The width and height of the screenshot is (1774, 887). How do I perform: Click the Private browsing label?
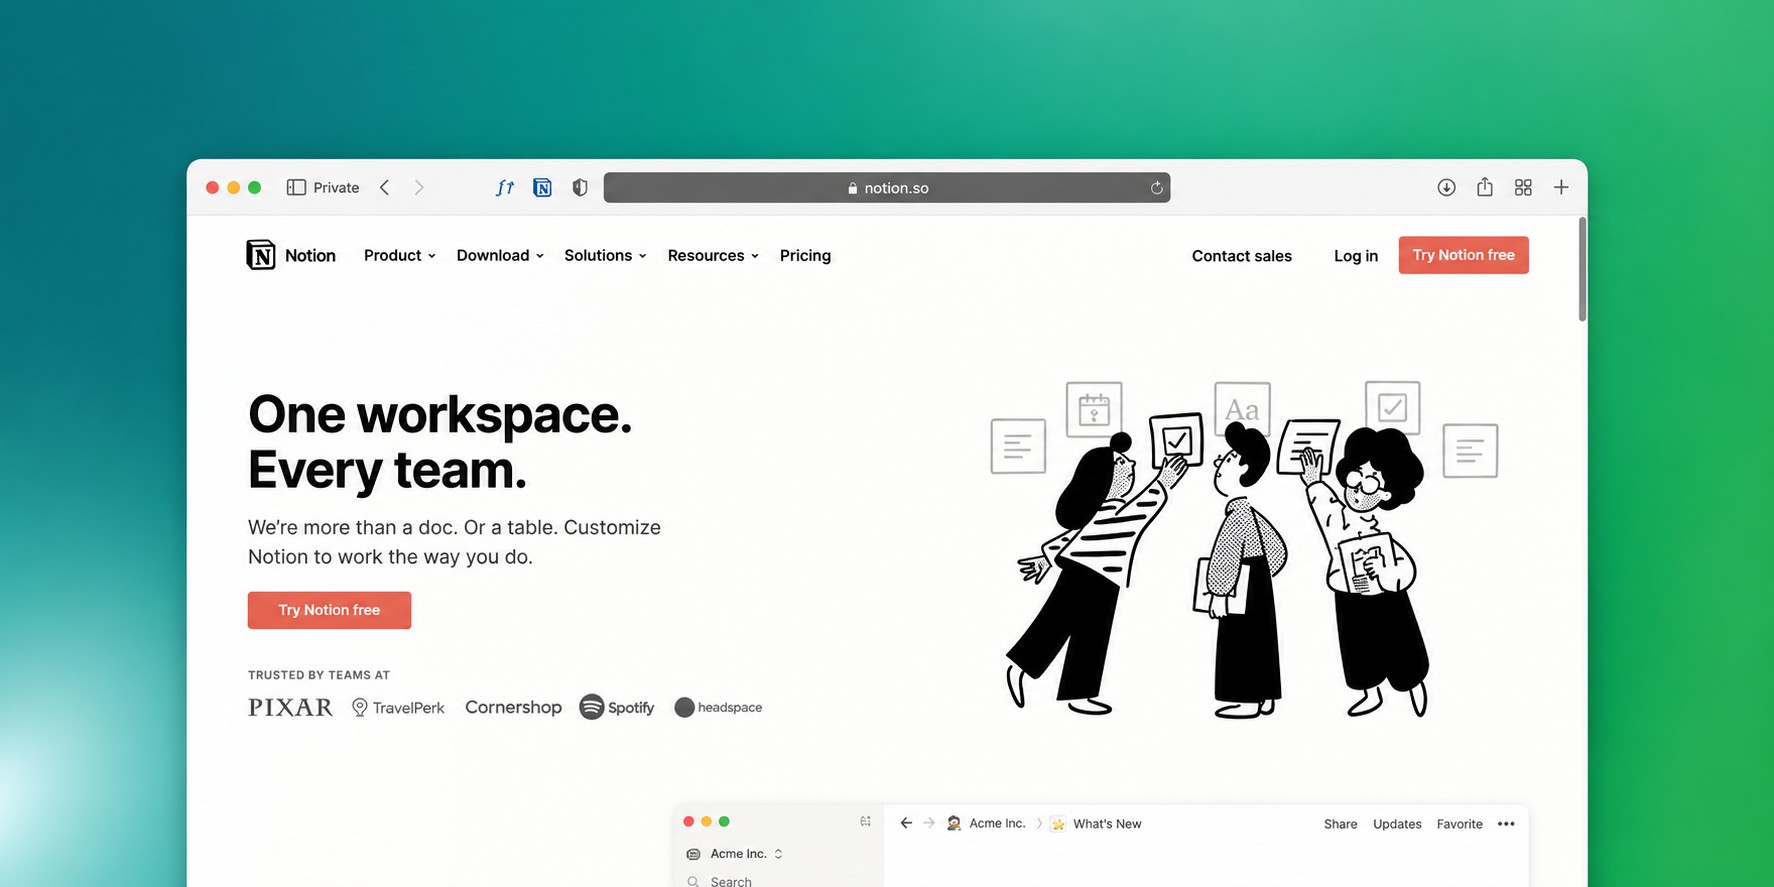(x=336, y=188)
